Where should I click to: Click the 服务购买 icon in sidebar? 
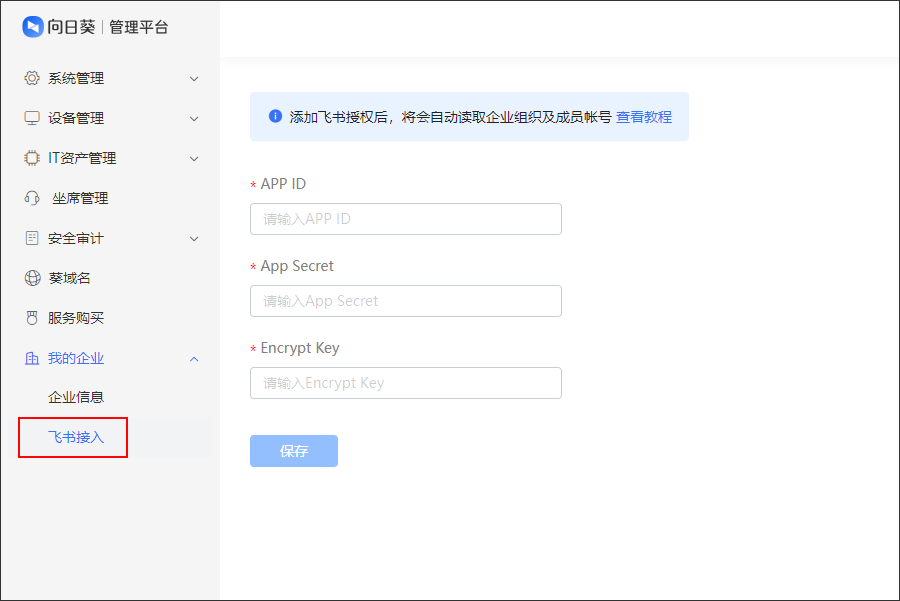(x=32, y=318)
